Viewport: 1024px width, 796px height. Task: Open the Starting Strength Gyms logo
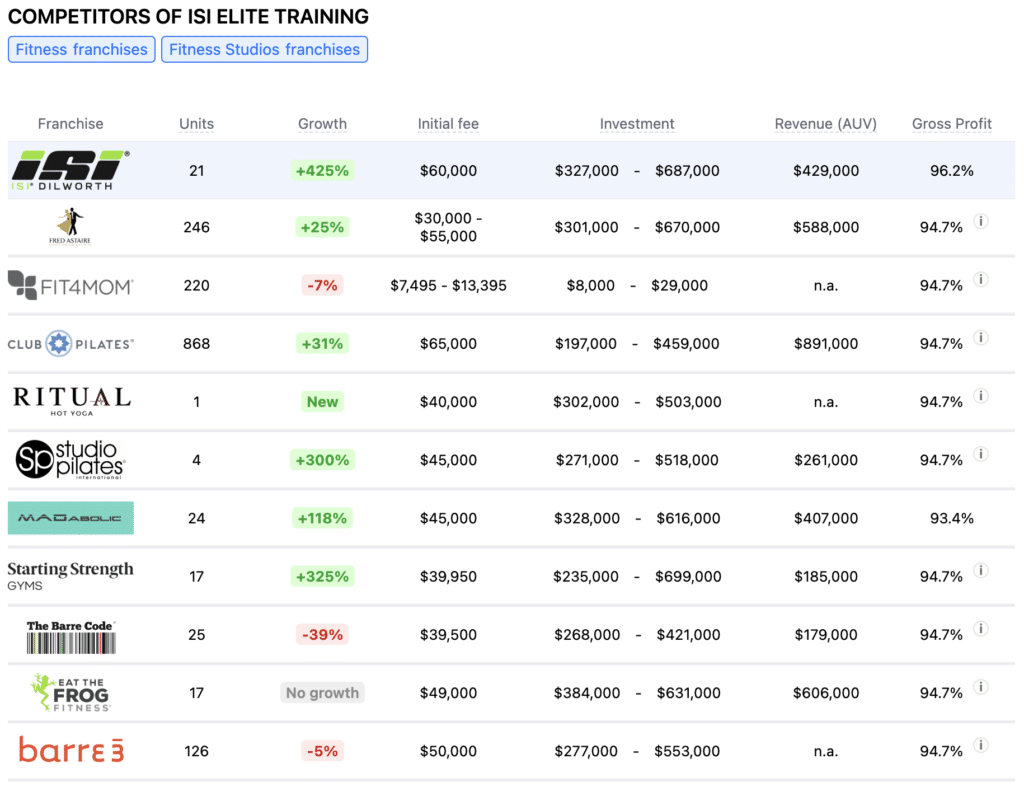(x=71, y=576)
